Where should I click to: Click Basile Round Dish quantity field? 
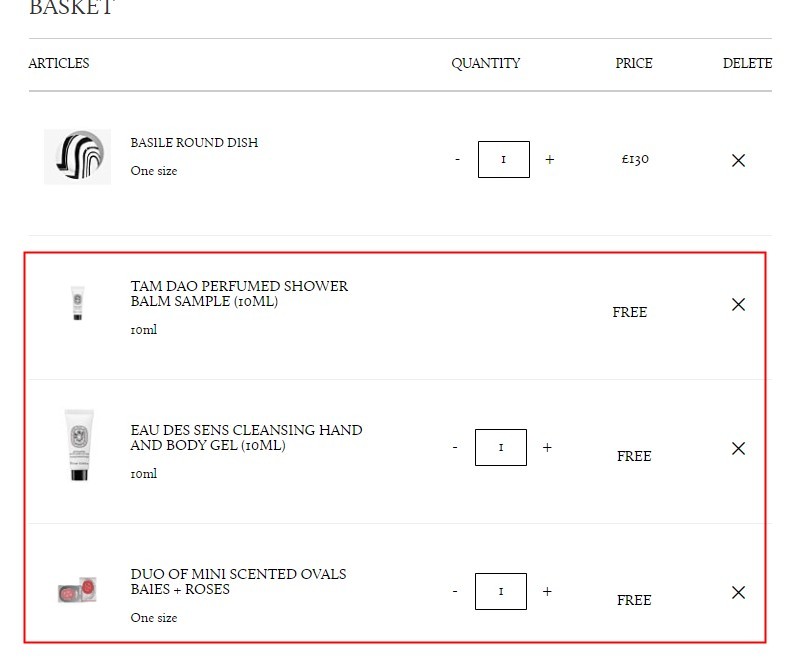point(504,159)
